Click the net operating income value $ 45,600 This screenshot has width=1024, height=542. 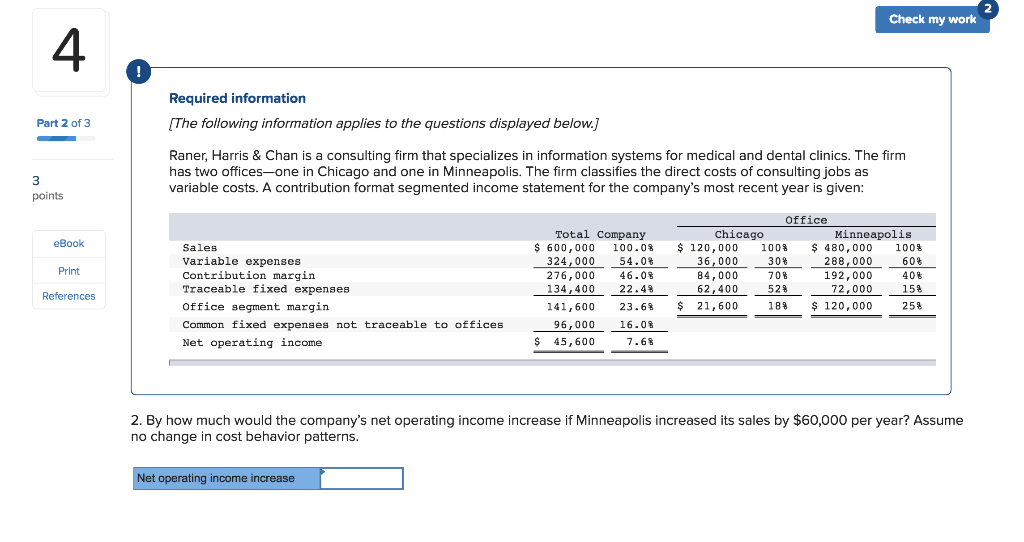(564, 342)
